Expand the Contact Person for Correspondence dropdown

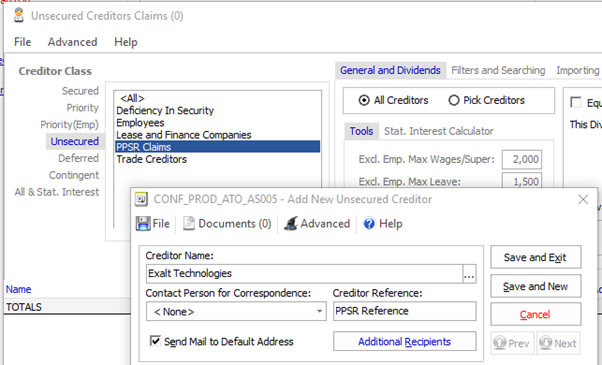point(319,311)
